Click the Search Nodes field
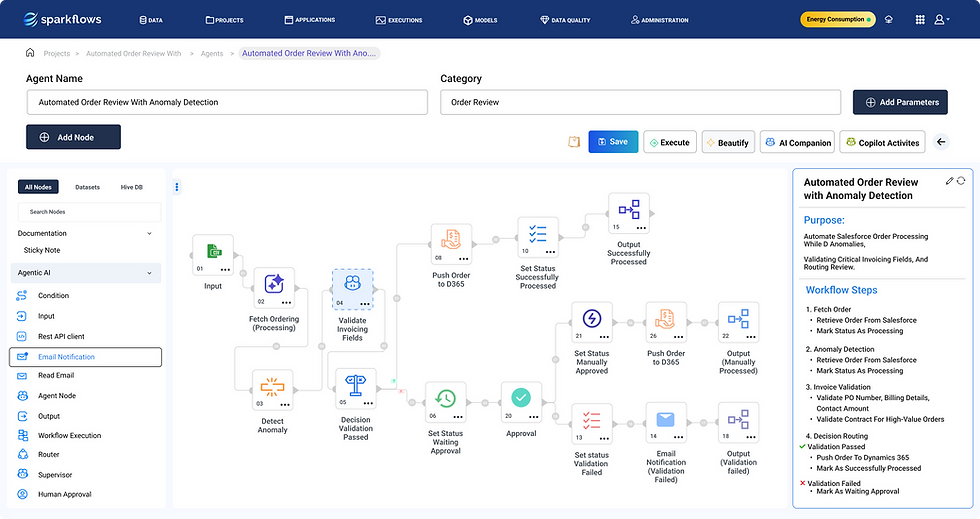This screenshot has height=519, width=980. click(89, 212)
